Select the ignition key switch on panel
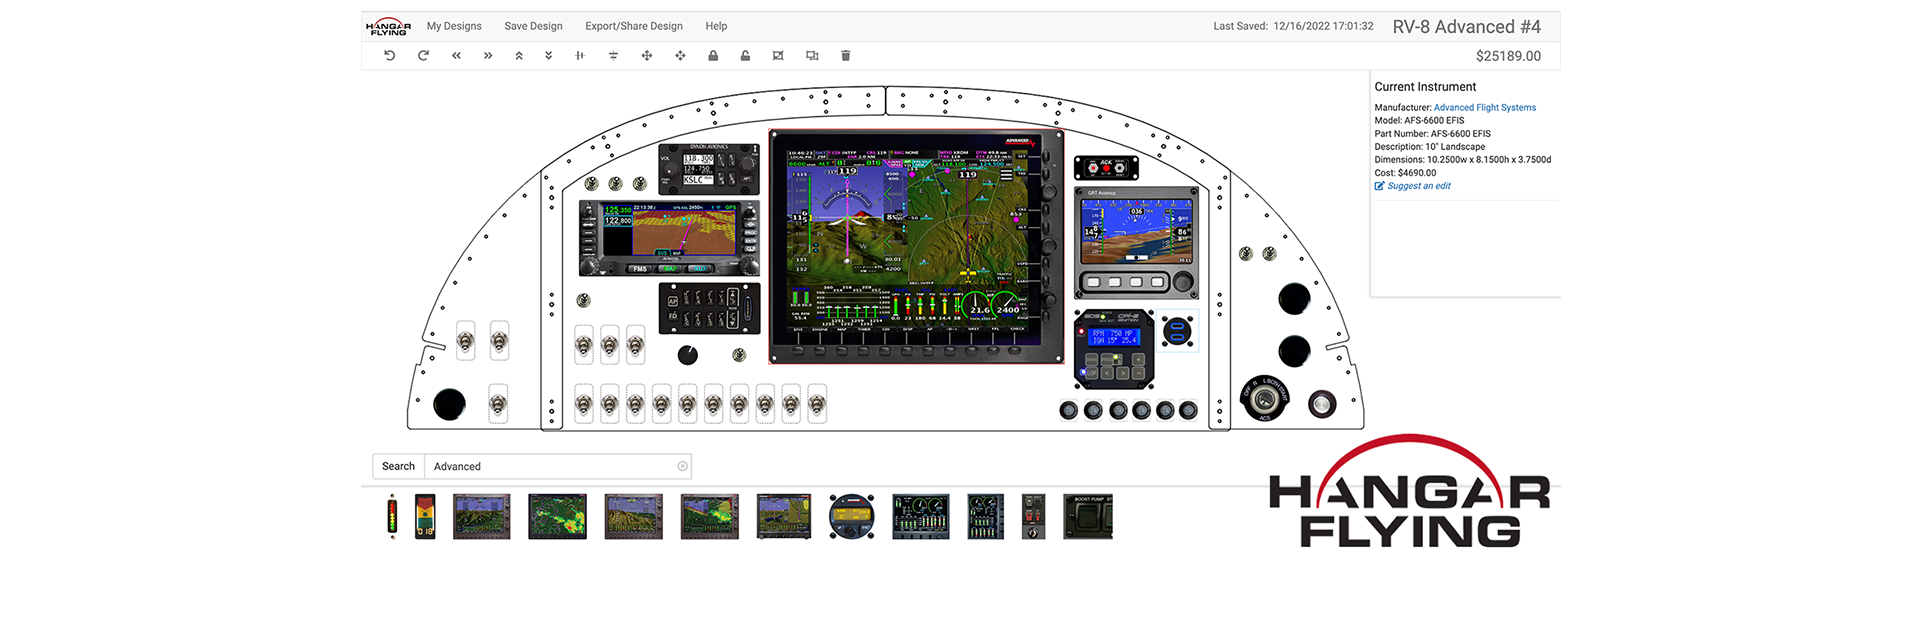Image resolution: width=1923 pixels, height=640 pixels. 1265,399
